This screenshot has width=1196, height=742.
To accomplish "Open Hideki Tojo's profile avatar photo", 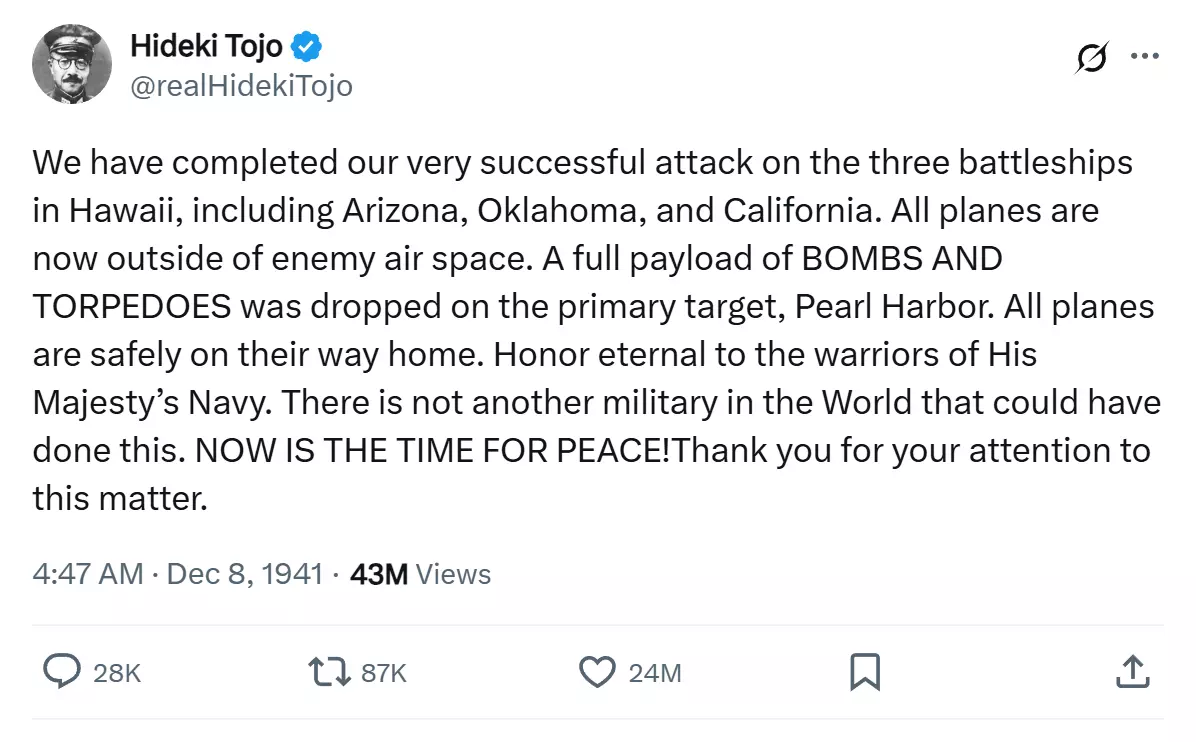I will (x=72, y=64).
